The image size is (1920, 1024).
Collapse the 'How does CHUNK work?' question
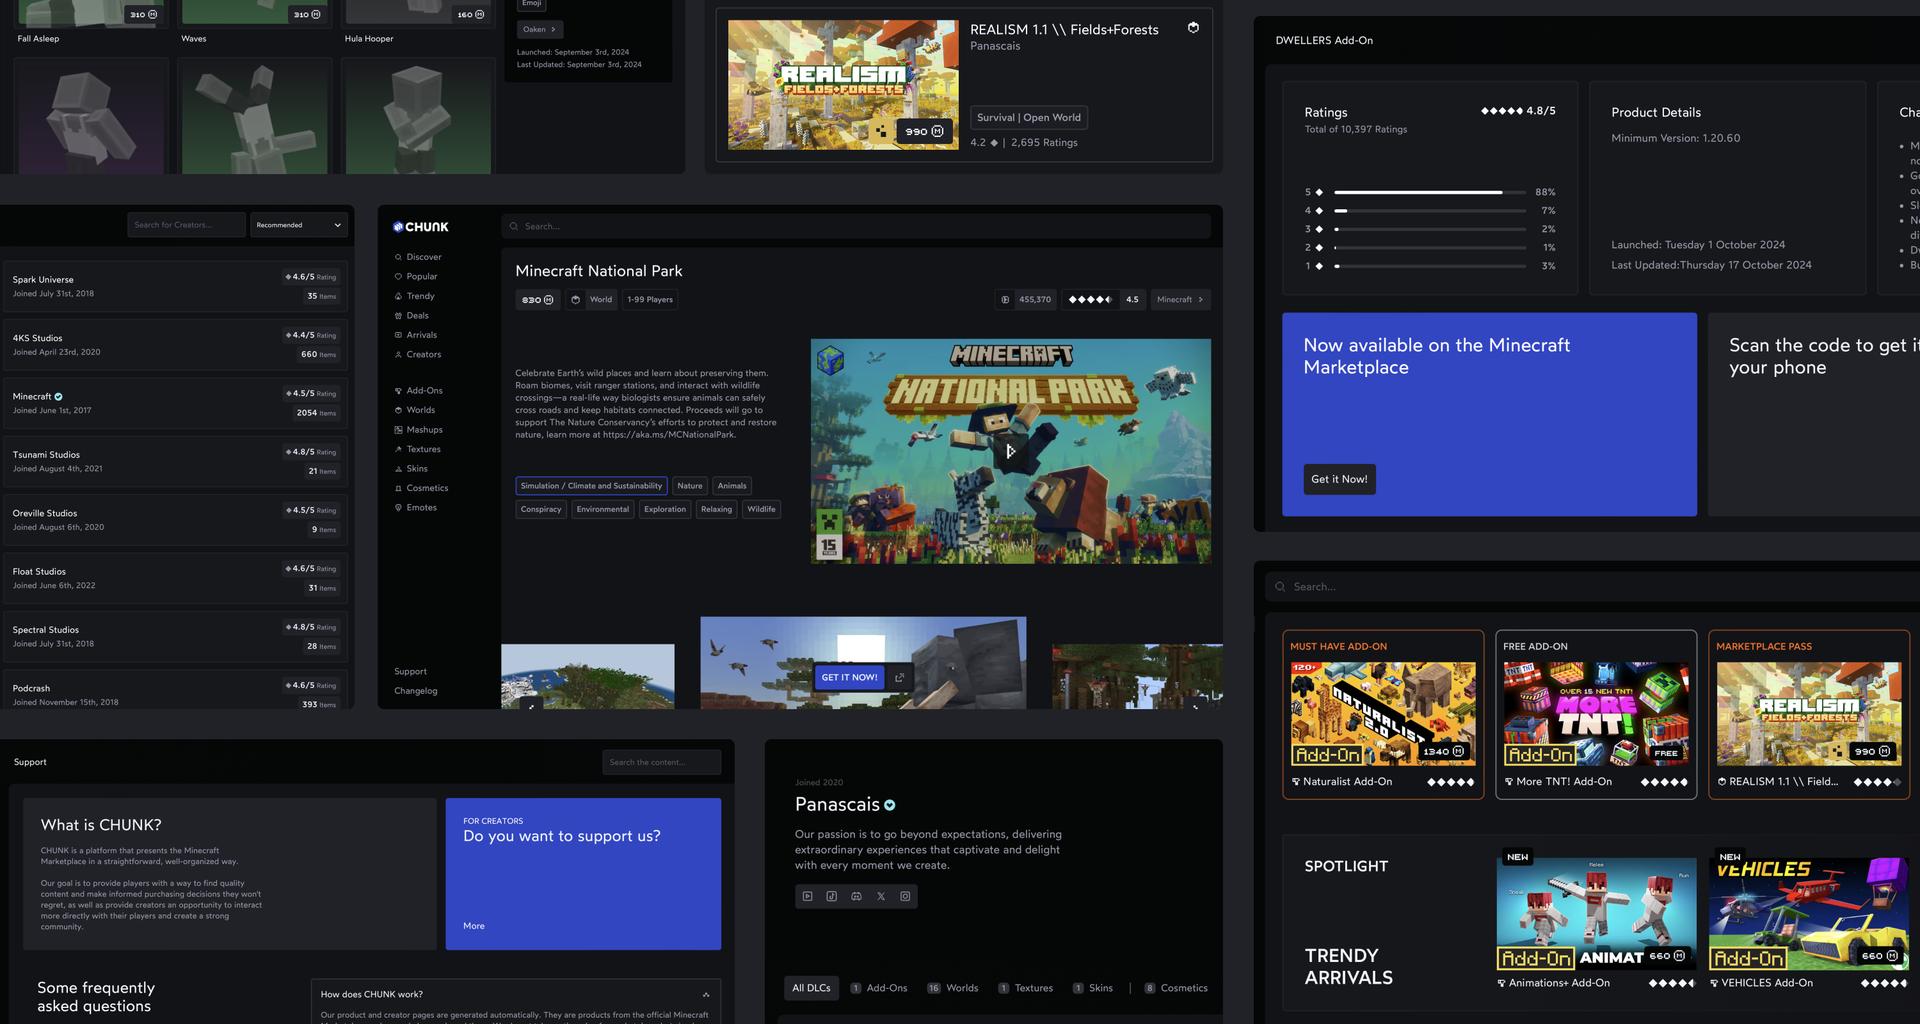[706, 995]
